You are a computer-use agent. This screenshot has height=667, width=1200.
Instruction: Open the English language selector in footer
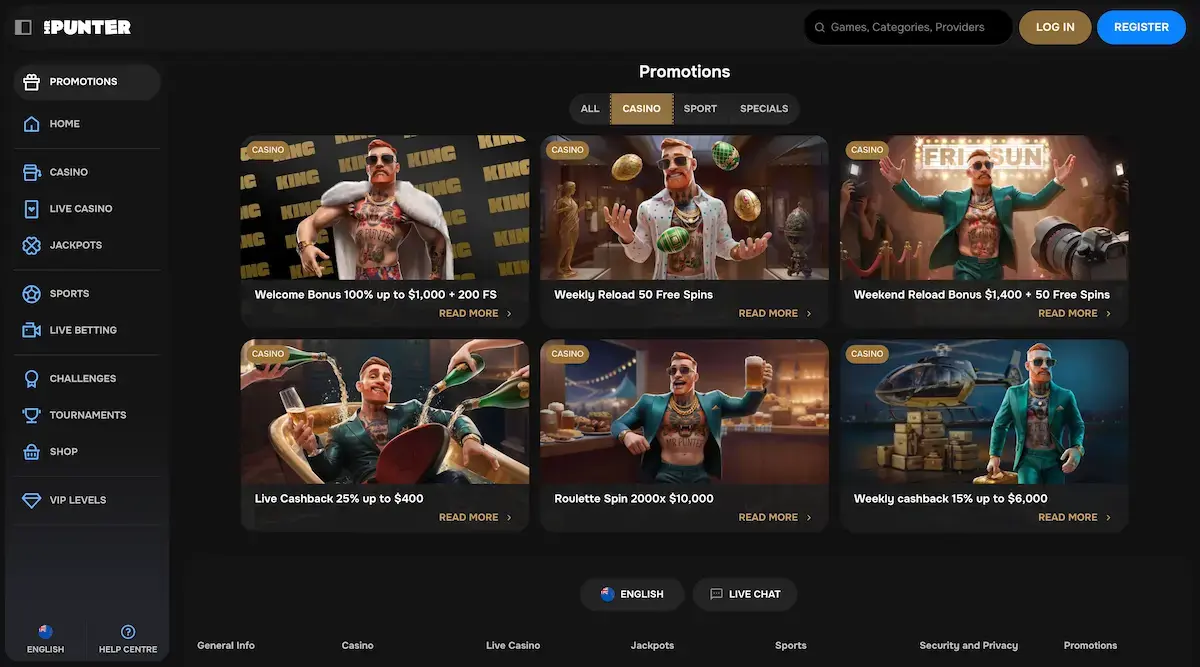point(632,594)
